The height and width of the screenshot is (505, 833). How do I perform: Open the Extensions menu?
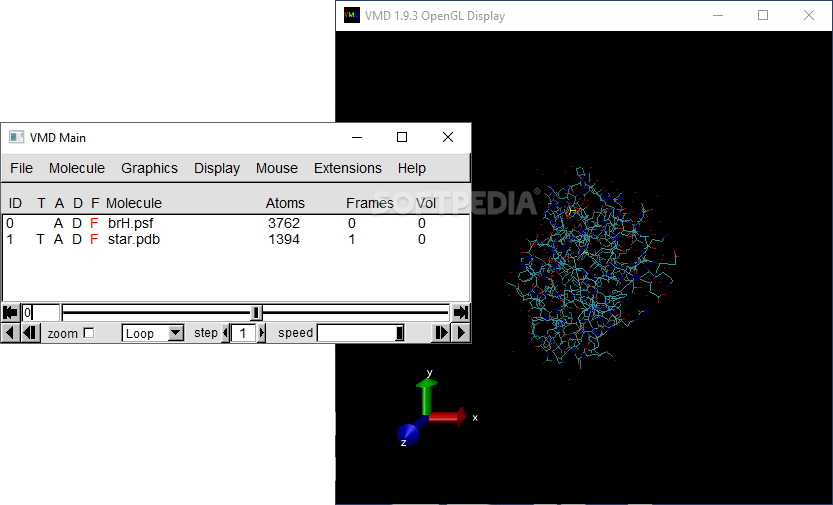pos(348,168)
